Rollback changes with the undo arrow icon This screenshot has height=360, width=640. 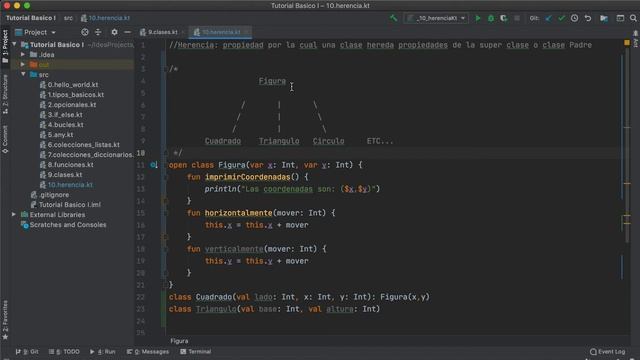pyautogui.click(x=588, y=18)
